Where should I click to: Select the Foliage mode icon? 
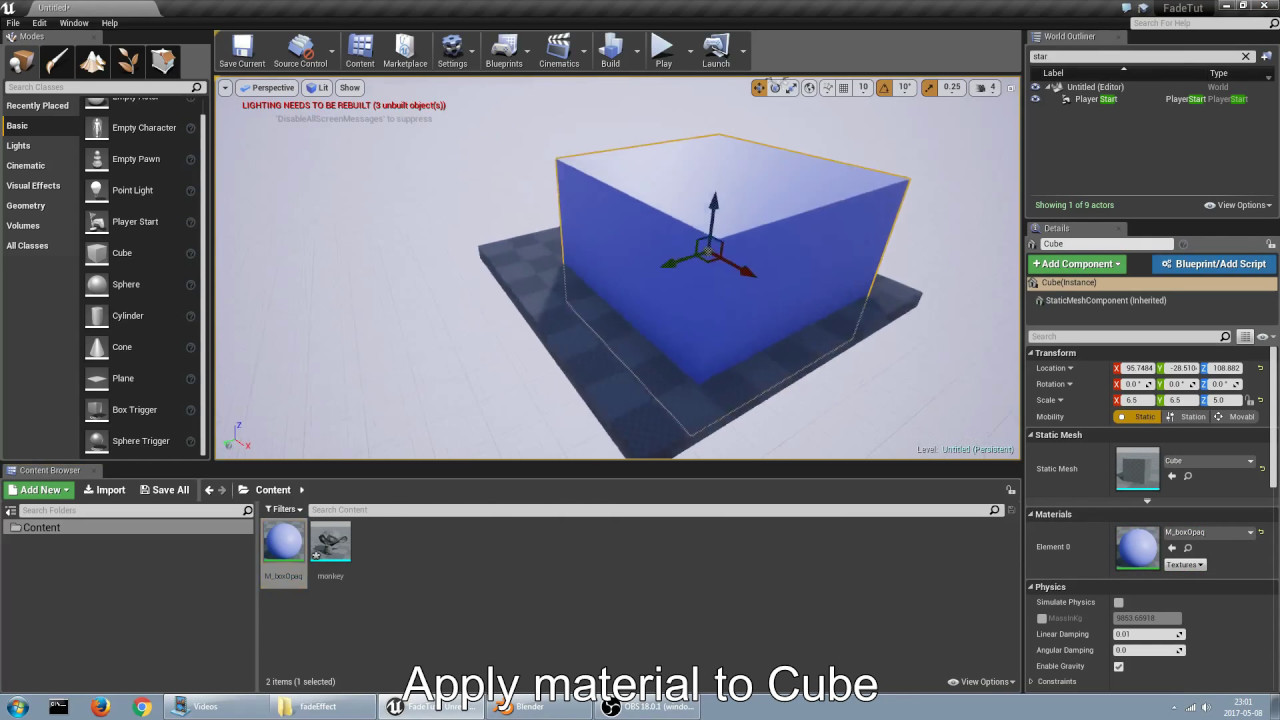128,62
